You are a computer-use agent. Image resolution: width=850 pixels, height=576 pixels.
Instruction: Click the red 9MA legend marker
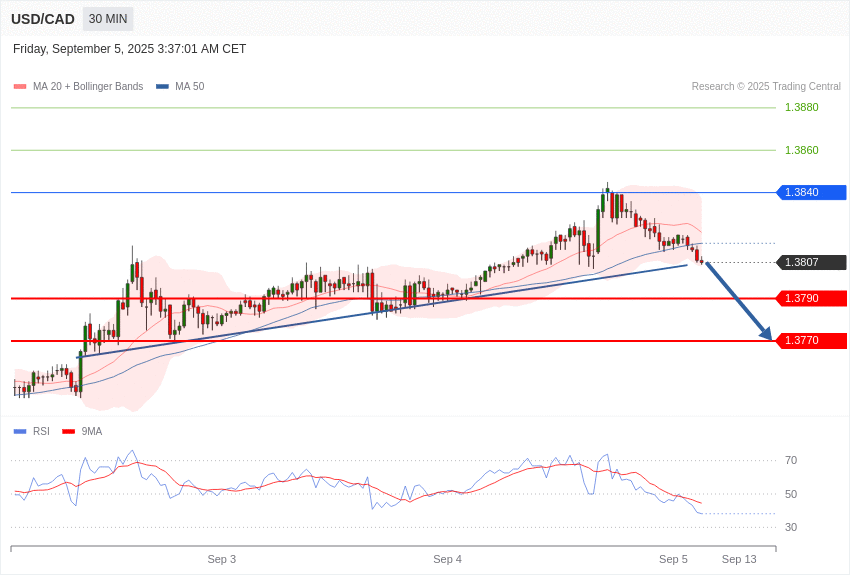point(68,432)
